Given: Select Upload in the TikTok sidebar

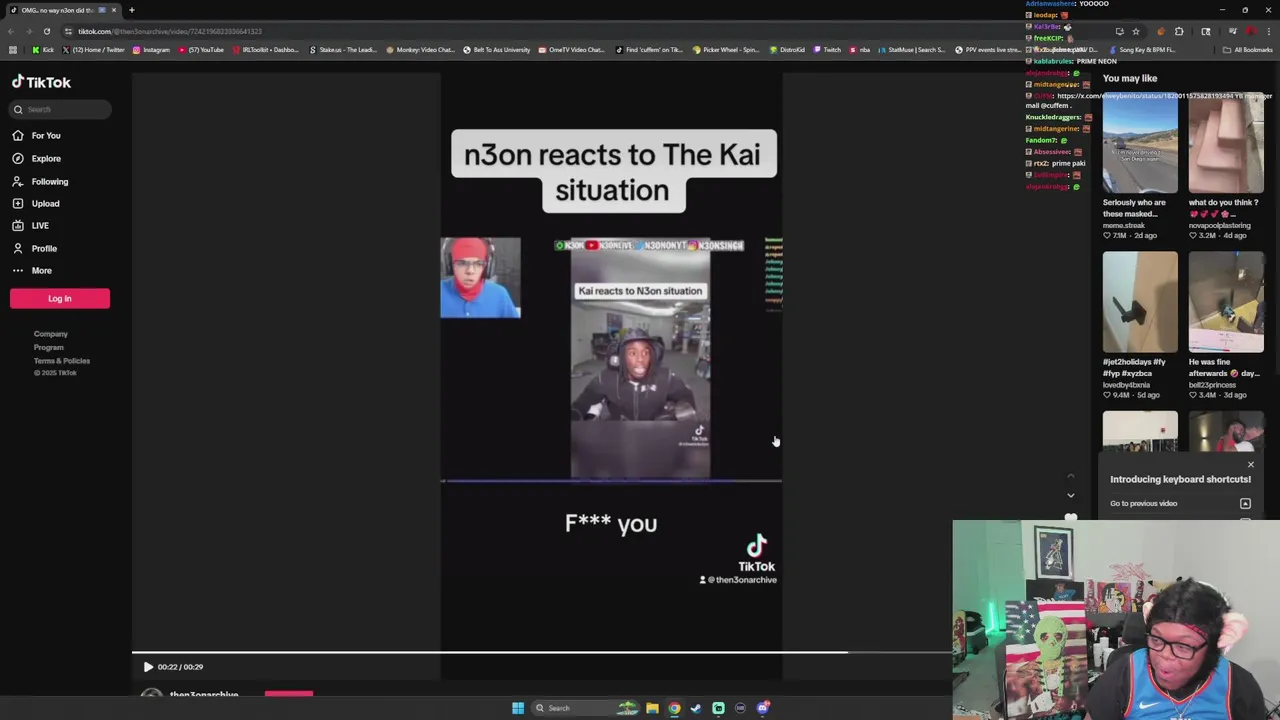Looking at the screenshot, I should pos(35,203).
